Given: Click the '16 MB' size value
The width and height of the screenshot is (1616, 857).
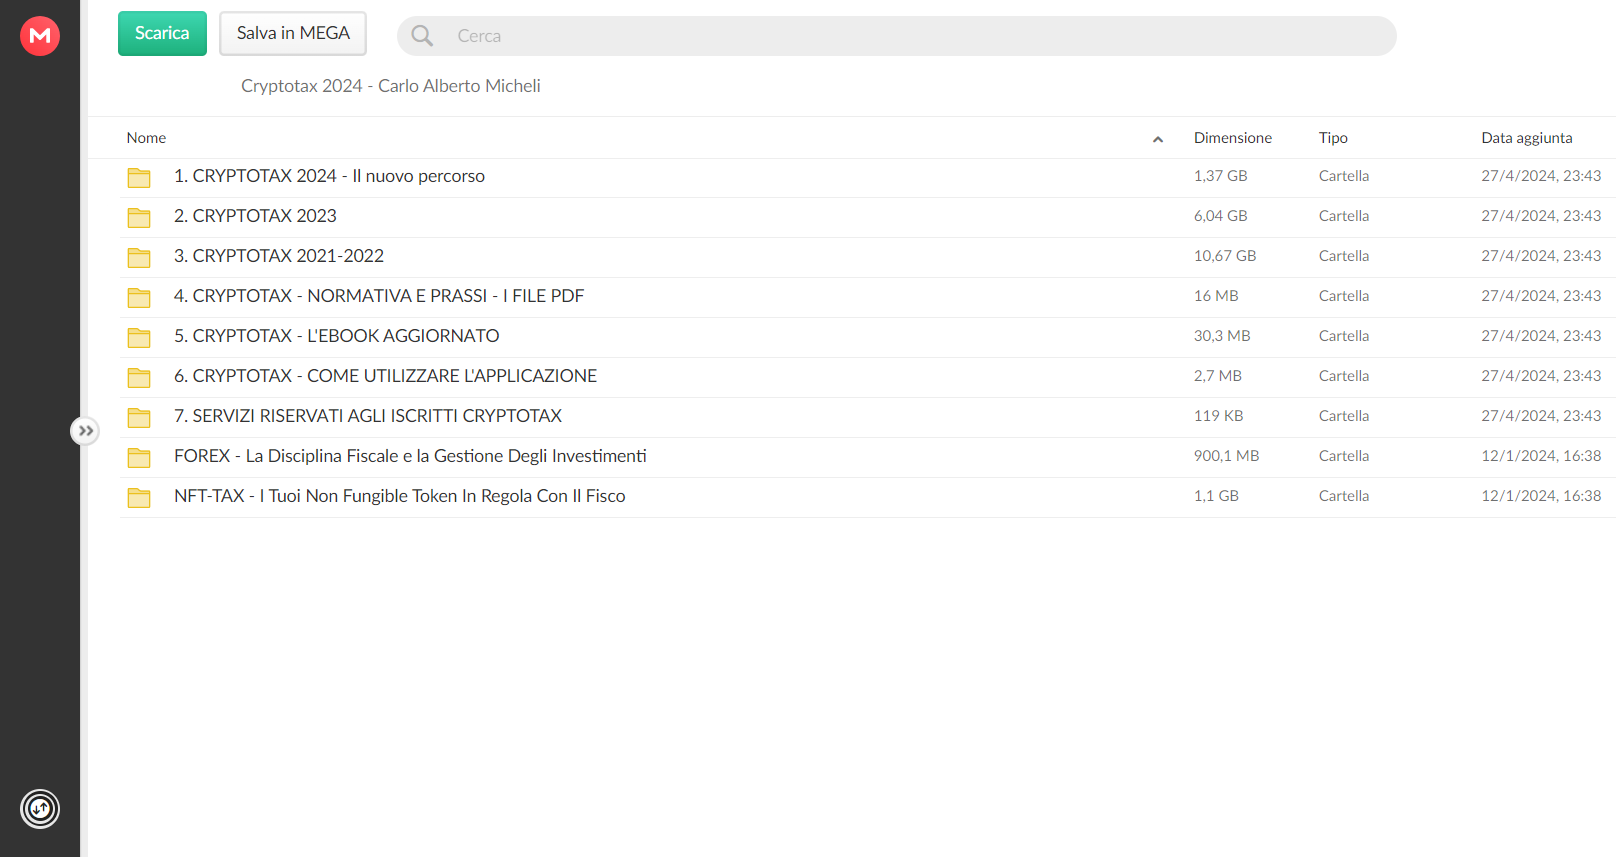Looking at the screenshot, I should click(1216, 296).
